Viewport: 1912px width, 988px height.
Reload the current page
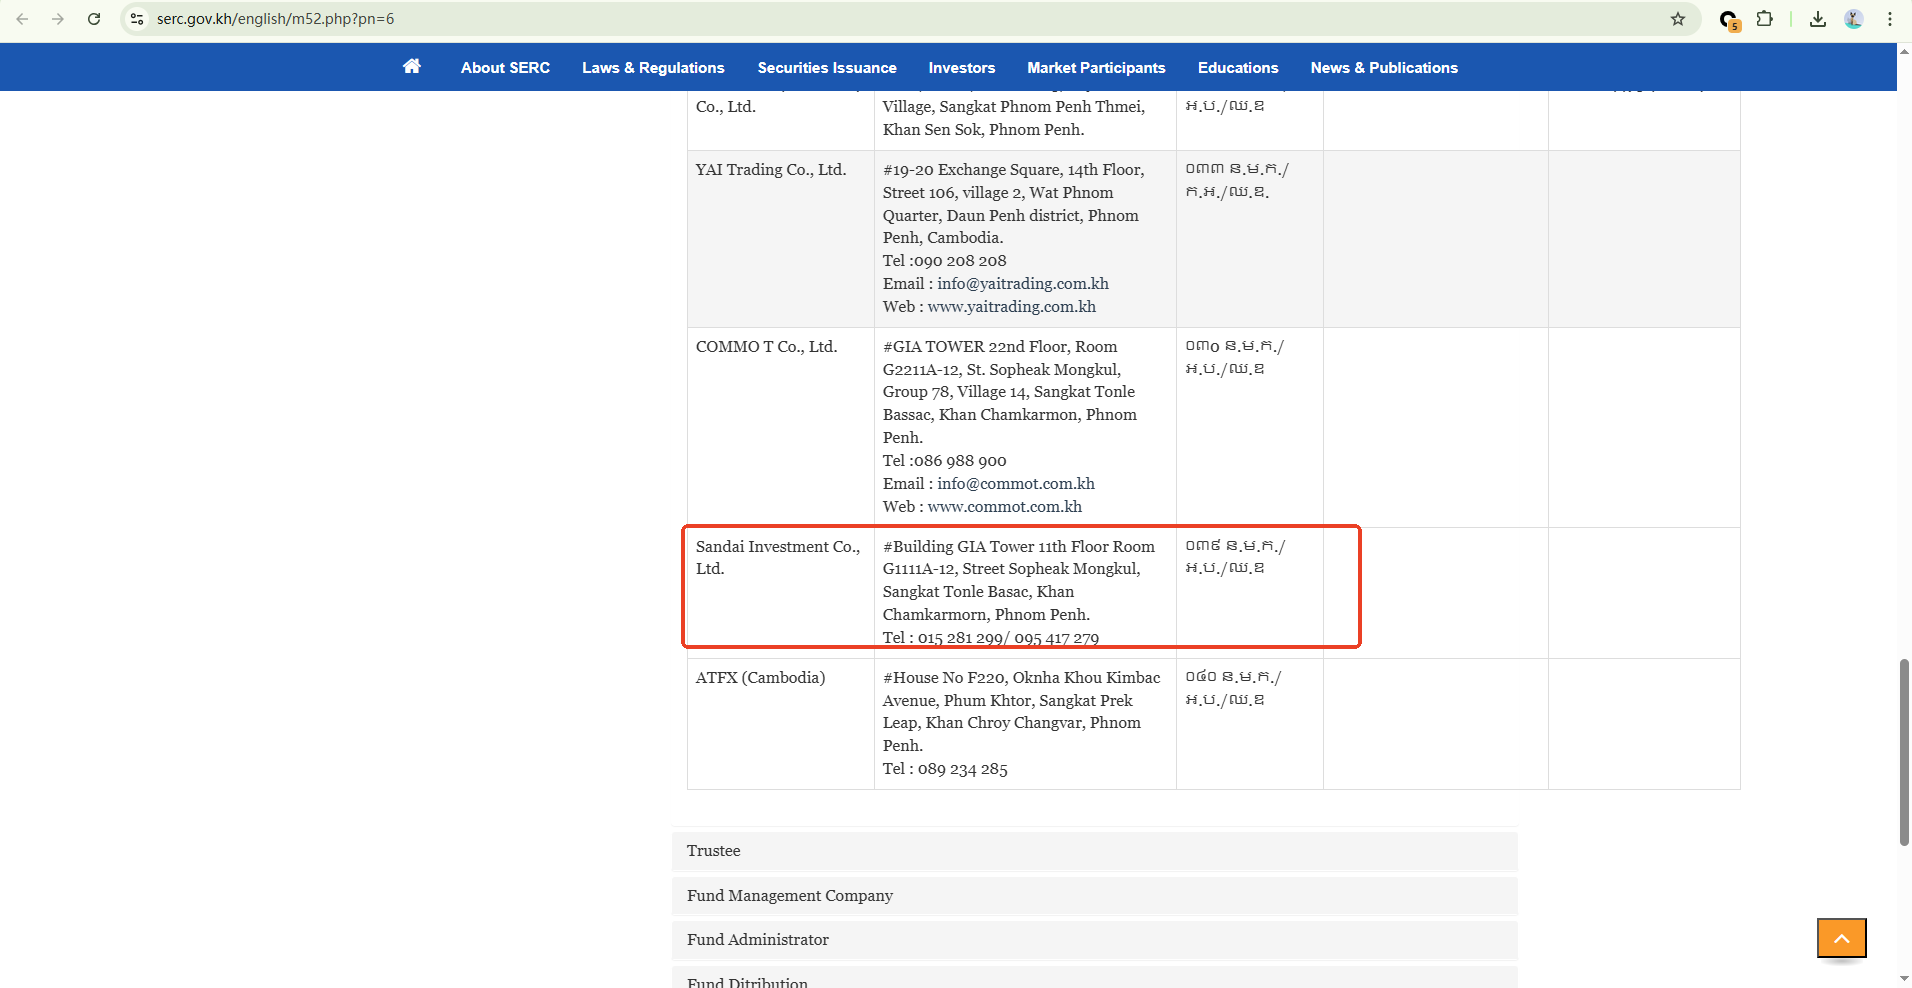[x=94, y=19]
